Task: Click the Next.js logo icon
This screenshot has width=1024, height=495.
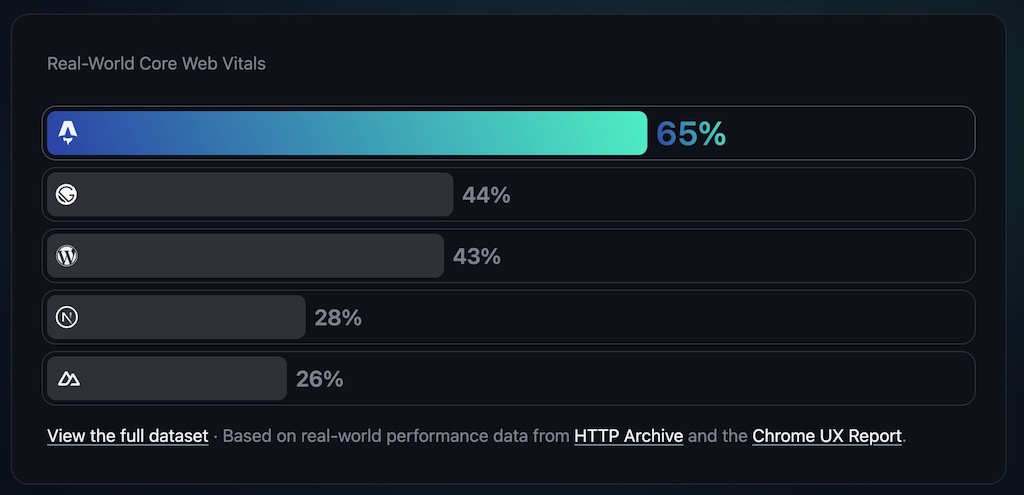Action: 67,318
